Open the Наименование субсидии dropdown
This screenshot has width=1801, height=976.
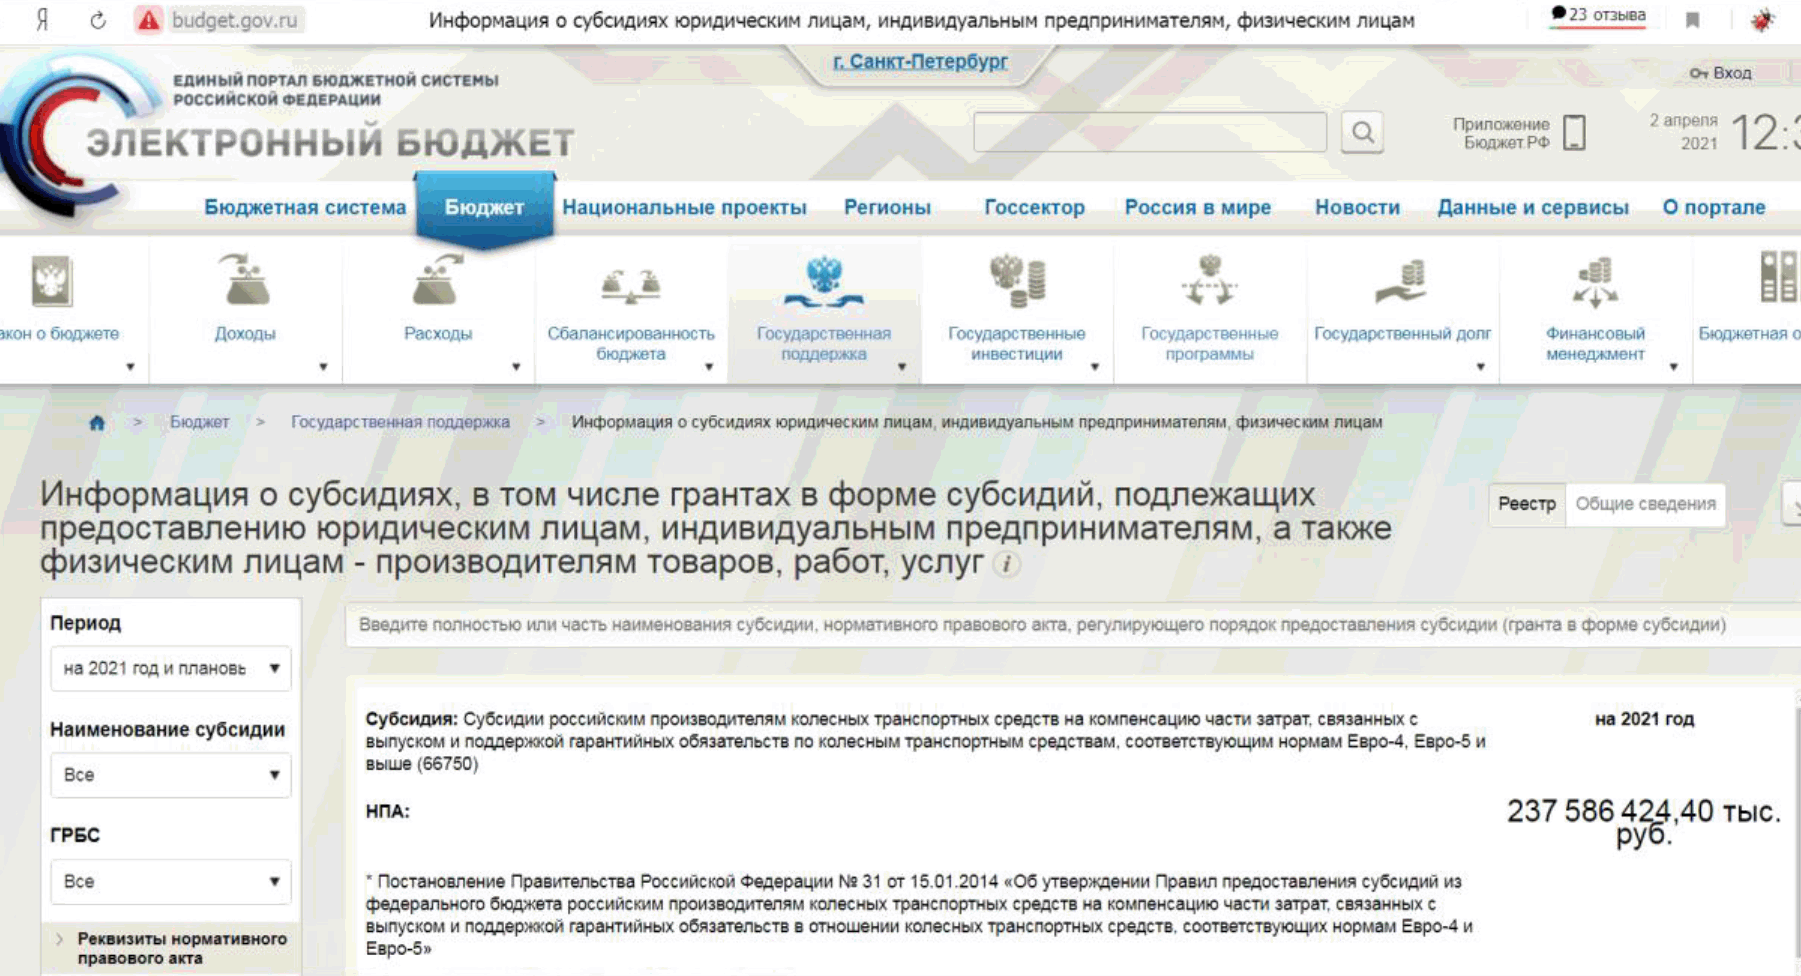[x=170, y=775]
